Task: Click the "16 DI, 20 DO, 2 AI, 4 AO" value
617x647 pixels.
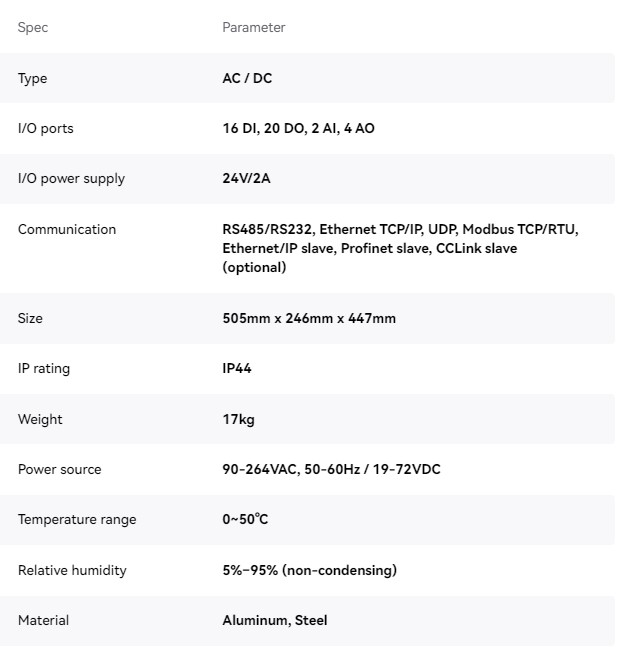Action: [298, 129]
